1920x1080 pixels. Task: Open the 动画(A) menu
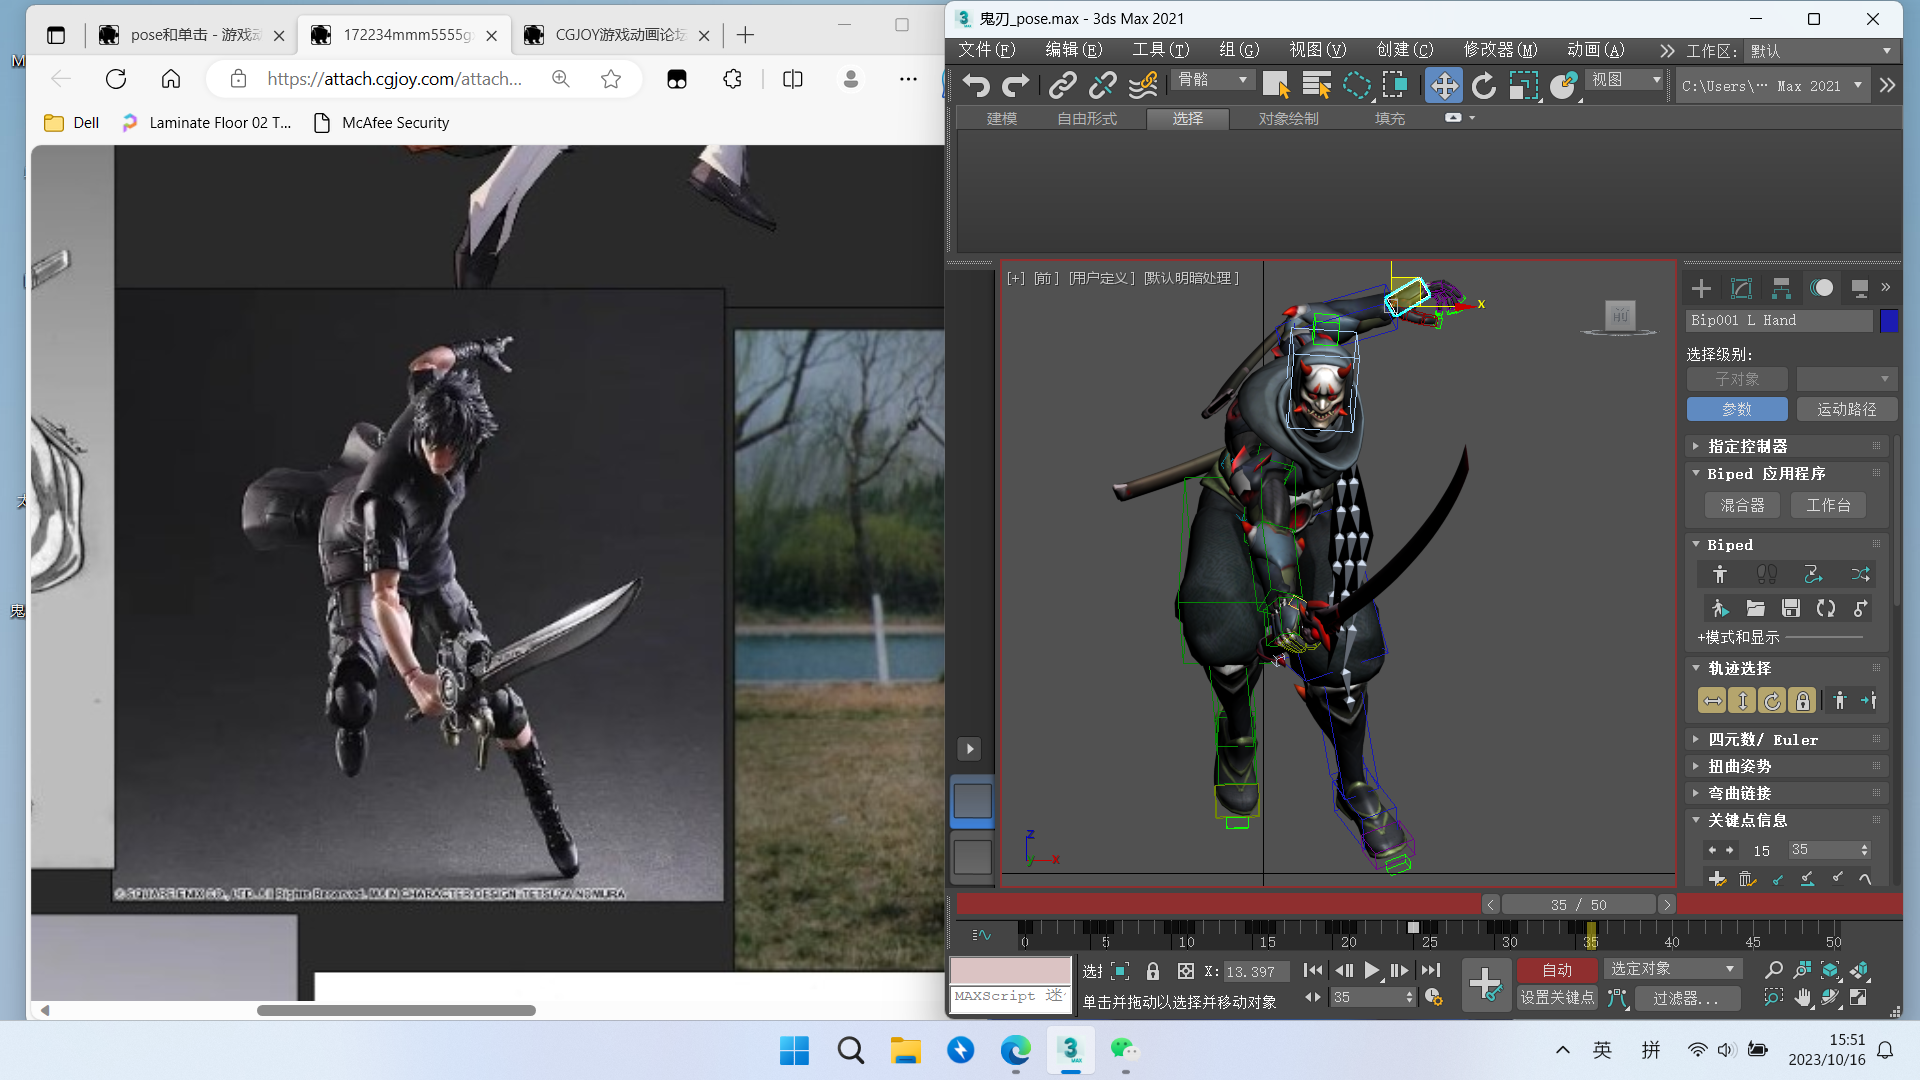click(1595, 50)
